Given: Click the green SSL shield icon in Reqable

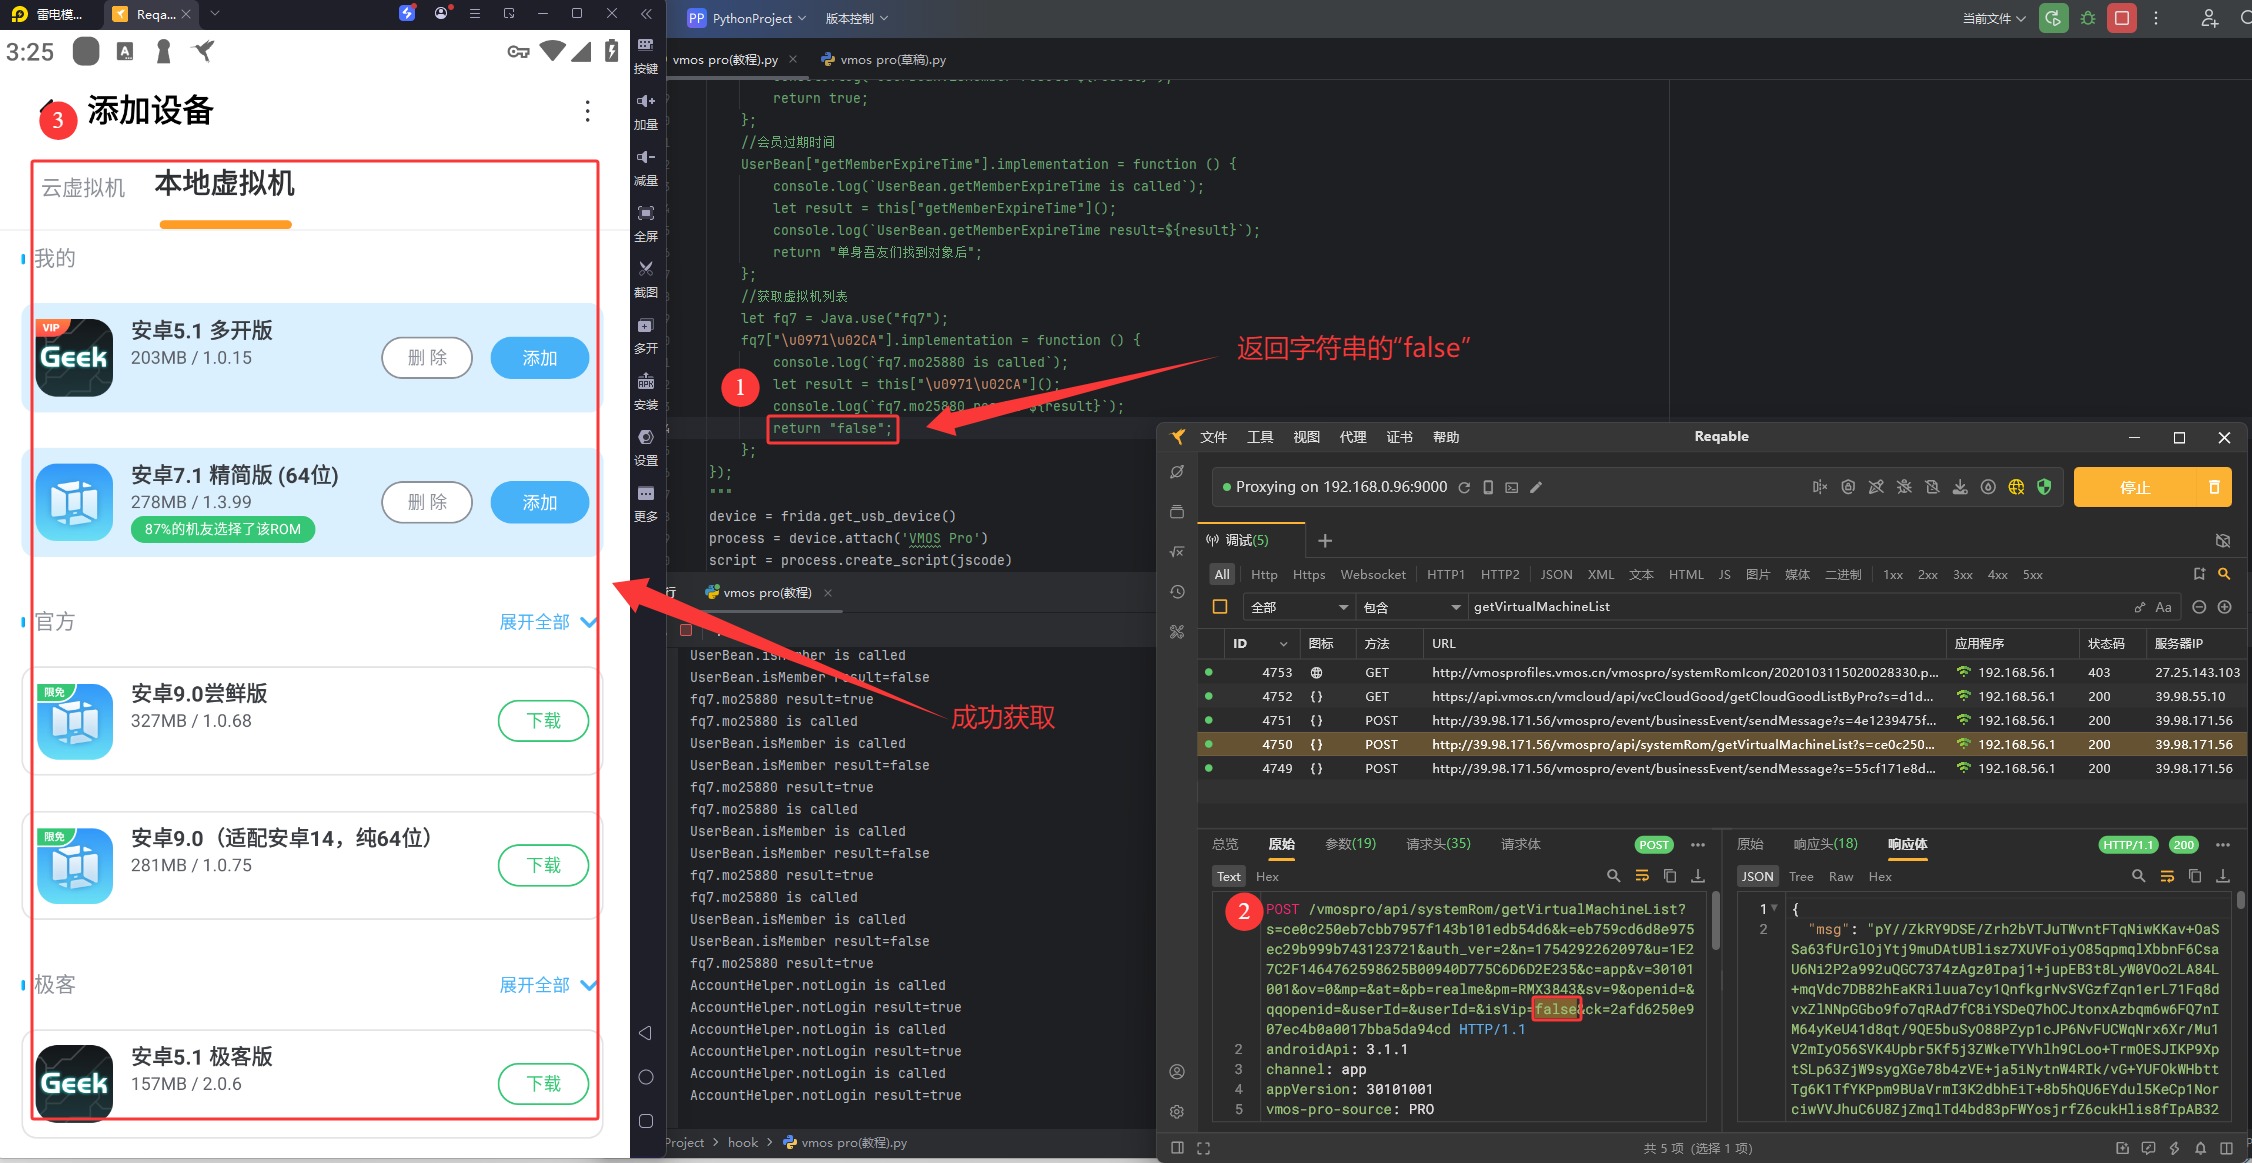Looking at the screenshot, I should pos(2044,487).
